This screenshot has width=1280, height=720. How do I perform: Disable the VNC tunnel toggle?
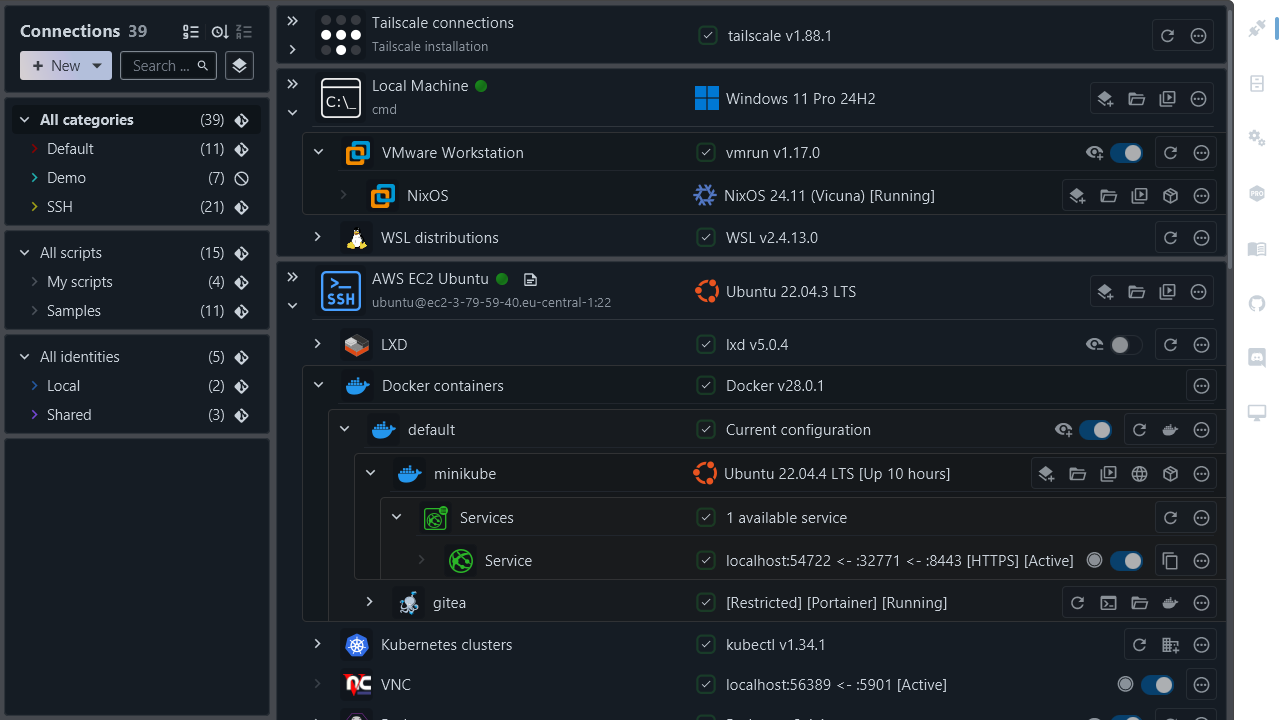[x=1157, y=685]
